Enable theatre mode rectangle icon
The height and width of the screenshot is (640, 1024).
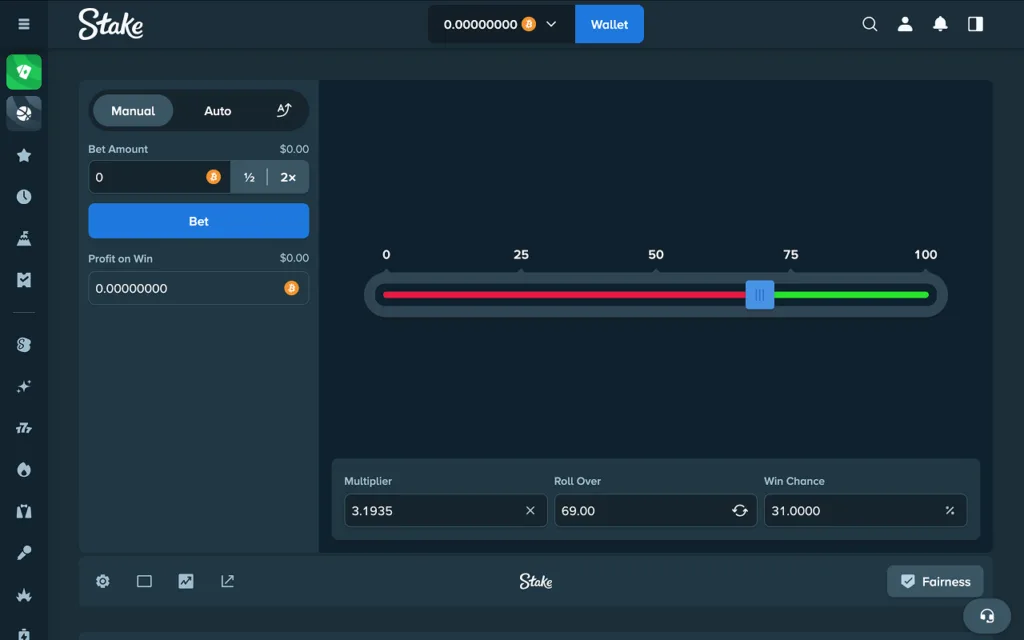coord(144,581)
